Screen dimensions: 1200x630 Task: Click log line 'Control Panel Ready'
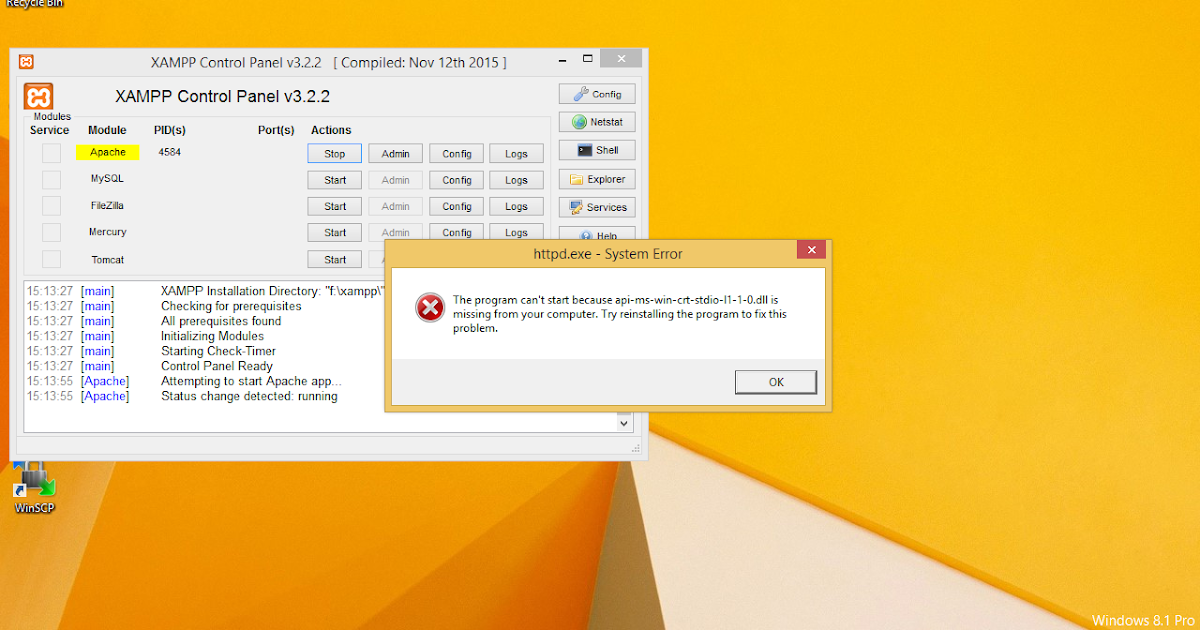[216, 366]
